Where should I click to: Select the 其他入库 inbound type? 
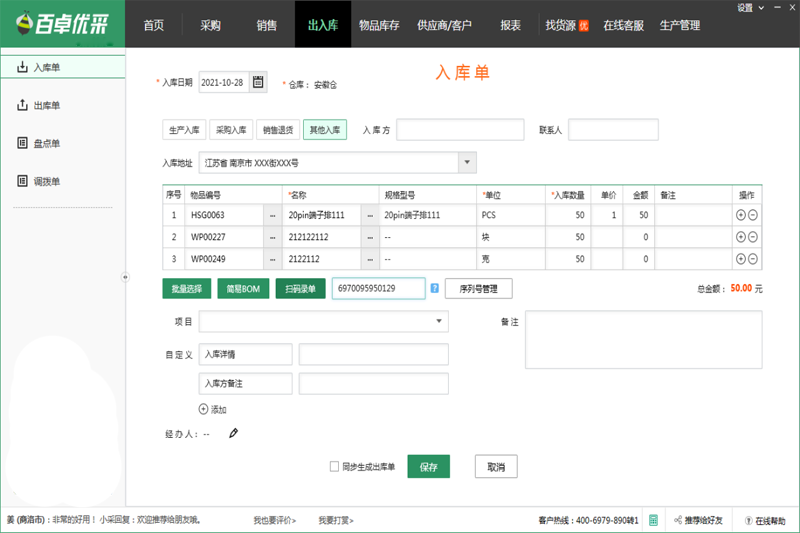325,130
